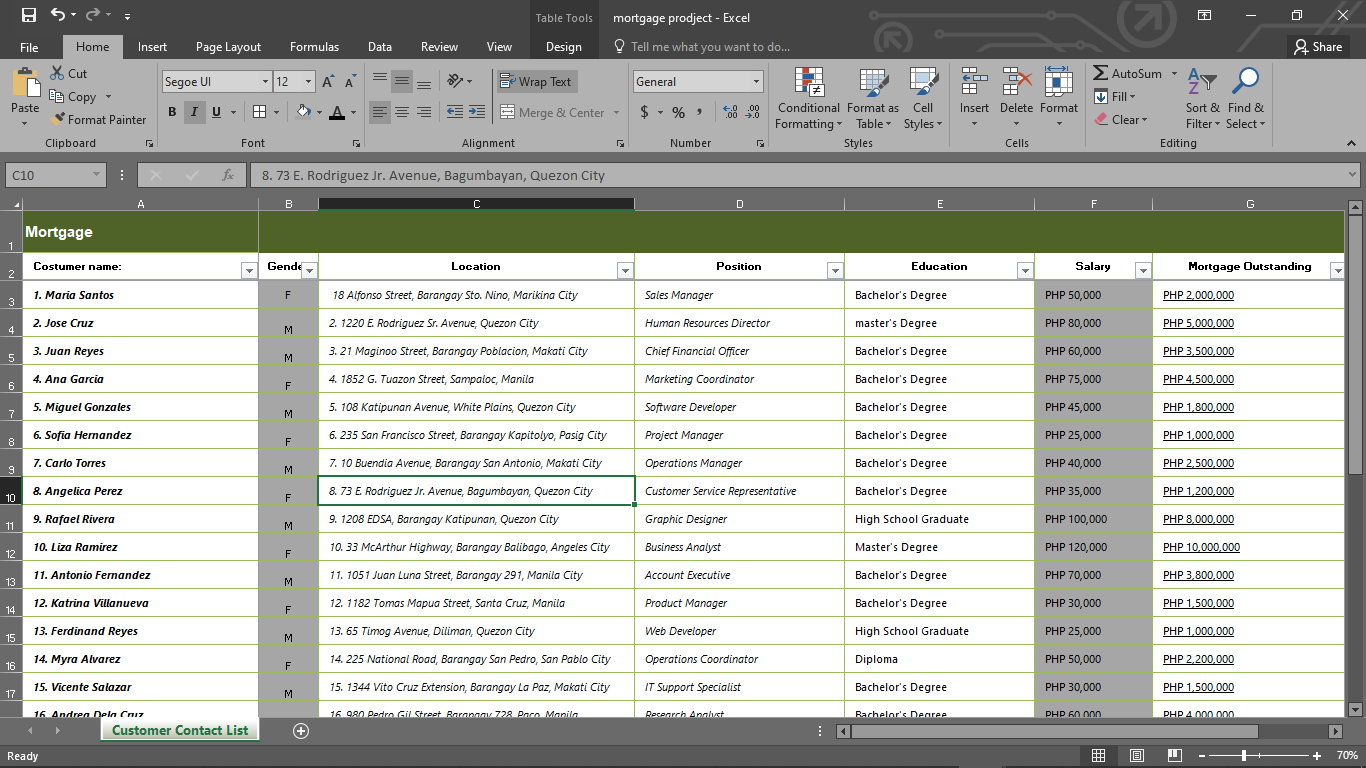The image size is (1366, 768).
Task: Switch to the Page Layout tab
Action: point(228,47)
